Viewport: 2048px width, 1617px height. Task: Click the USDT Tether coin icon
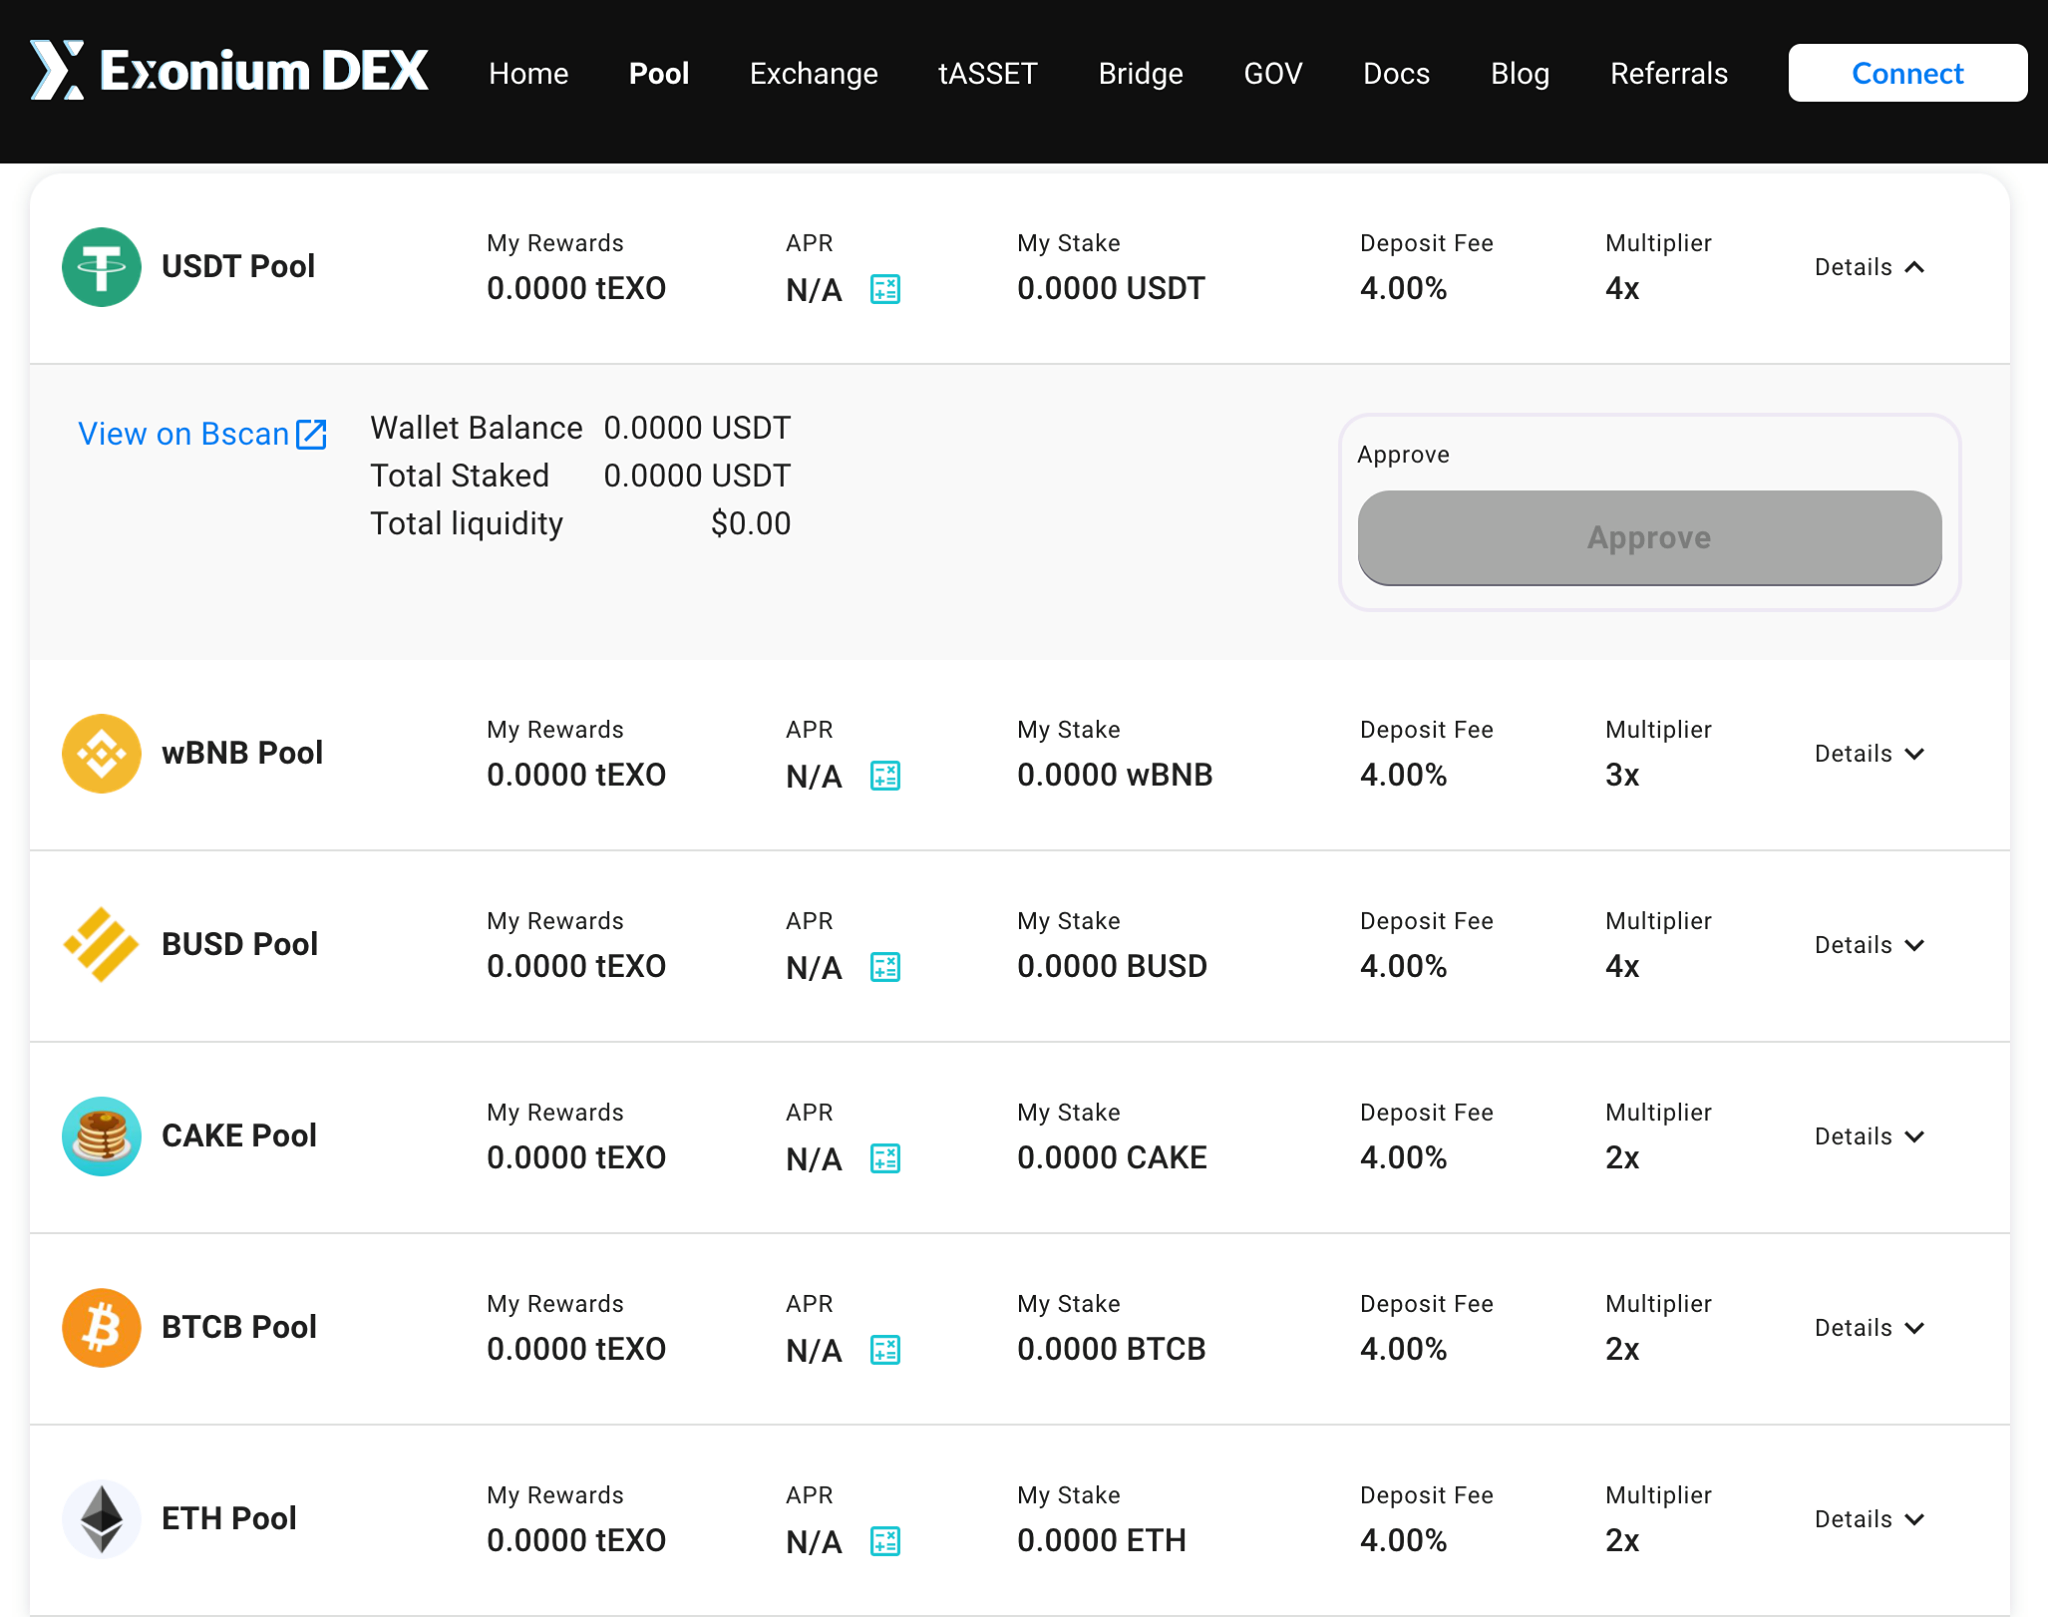pos(101,267)
